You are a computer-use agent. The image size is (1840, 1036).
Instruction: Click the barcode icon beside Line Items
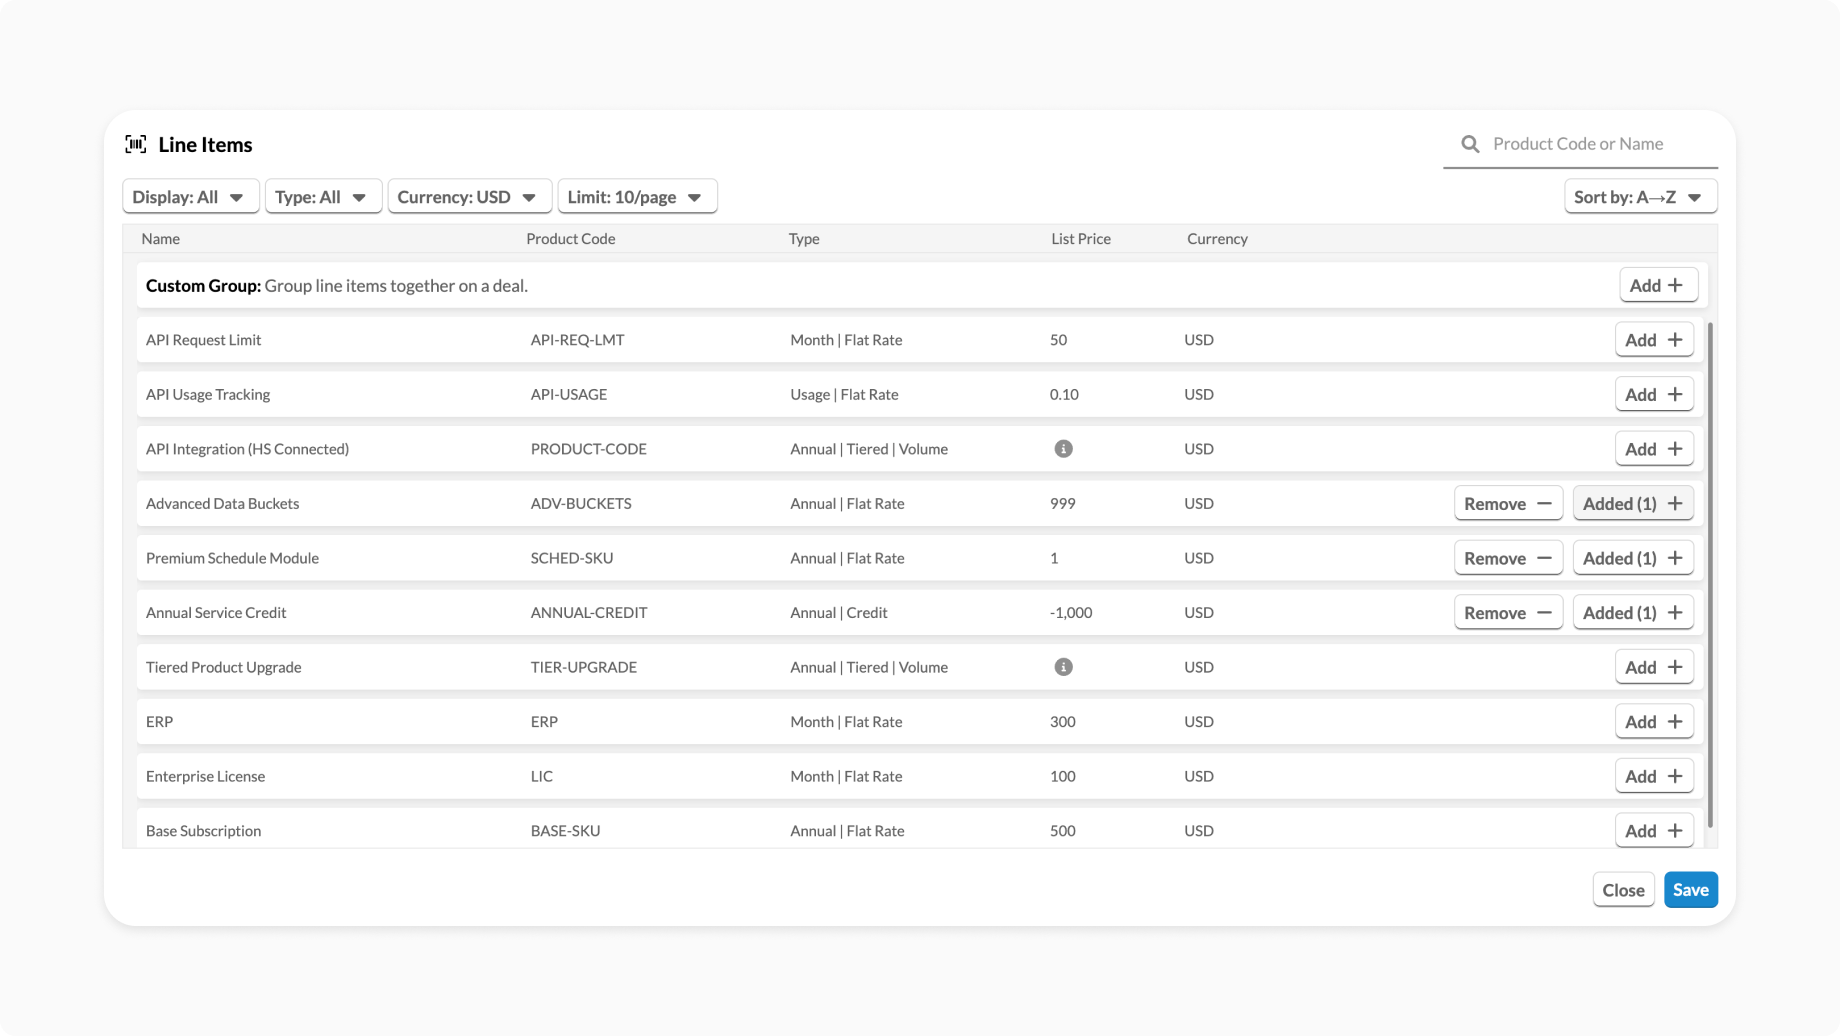tap(136, 144)
